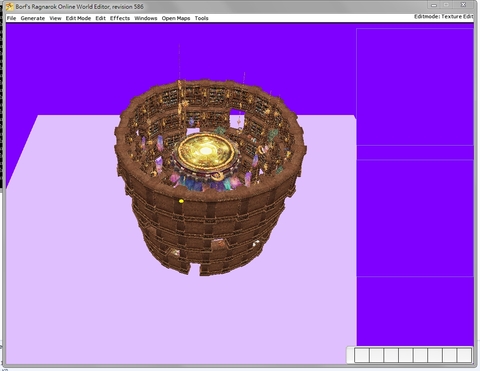The image size is (480, 371).
Task: Expand the Effects menu
Action: pyautogui.click(x=120, y=18)
